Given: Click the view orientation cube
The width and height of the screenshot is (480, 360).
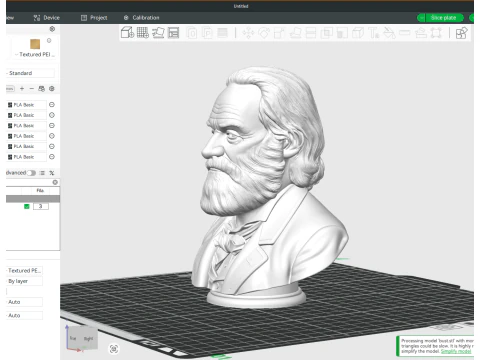Looking at the screenshot, I should 82,338.
